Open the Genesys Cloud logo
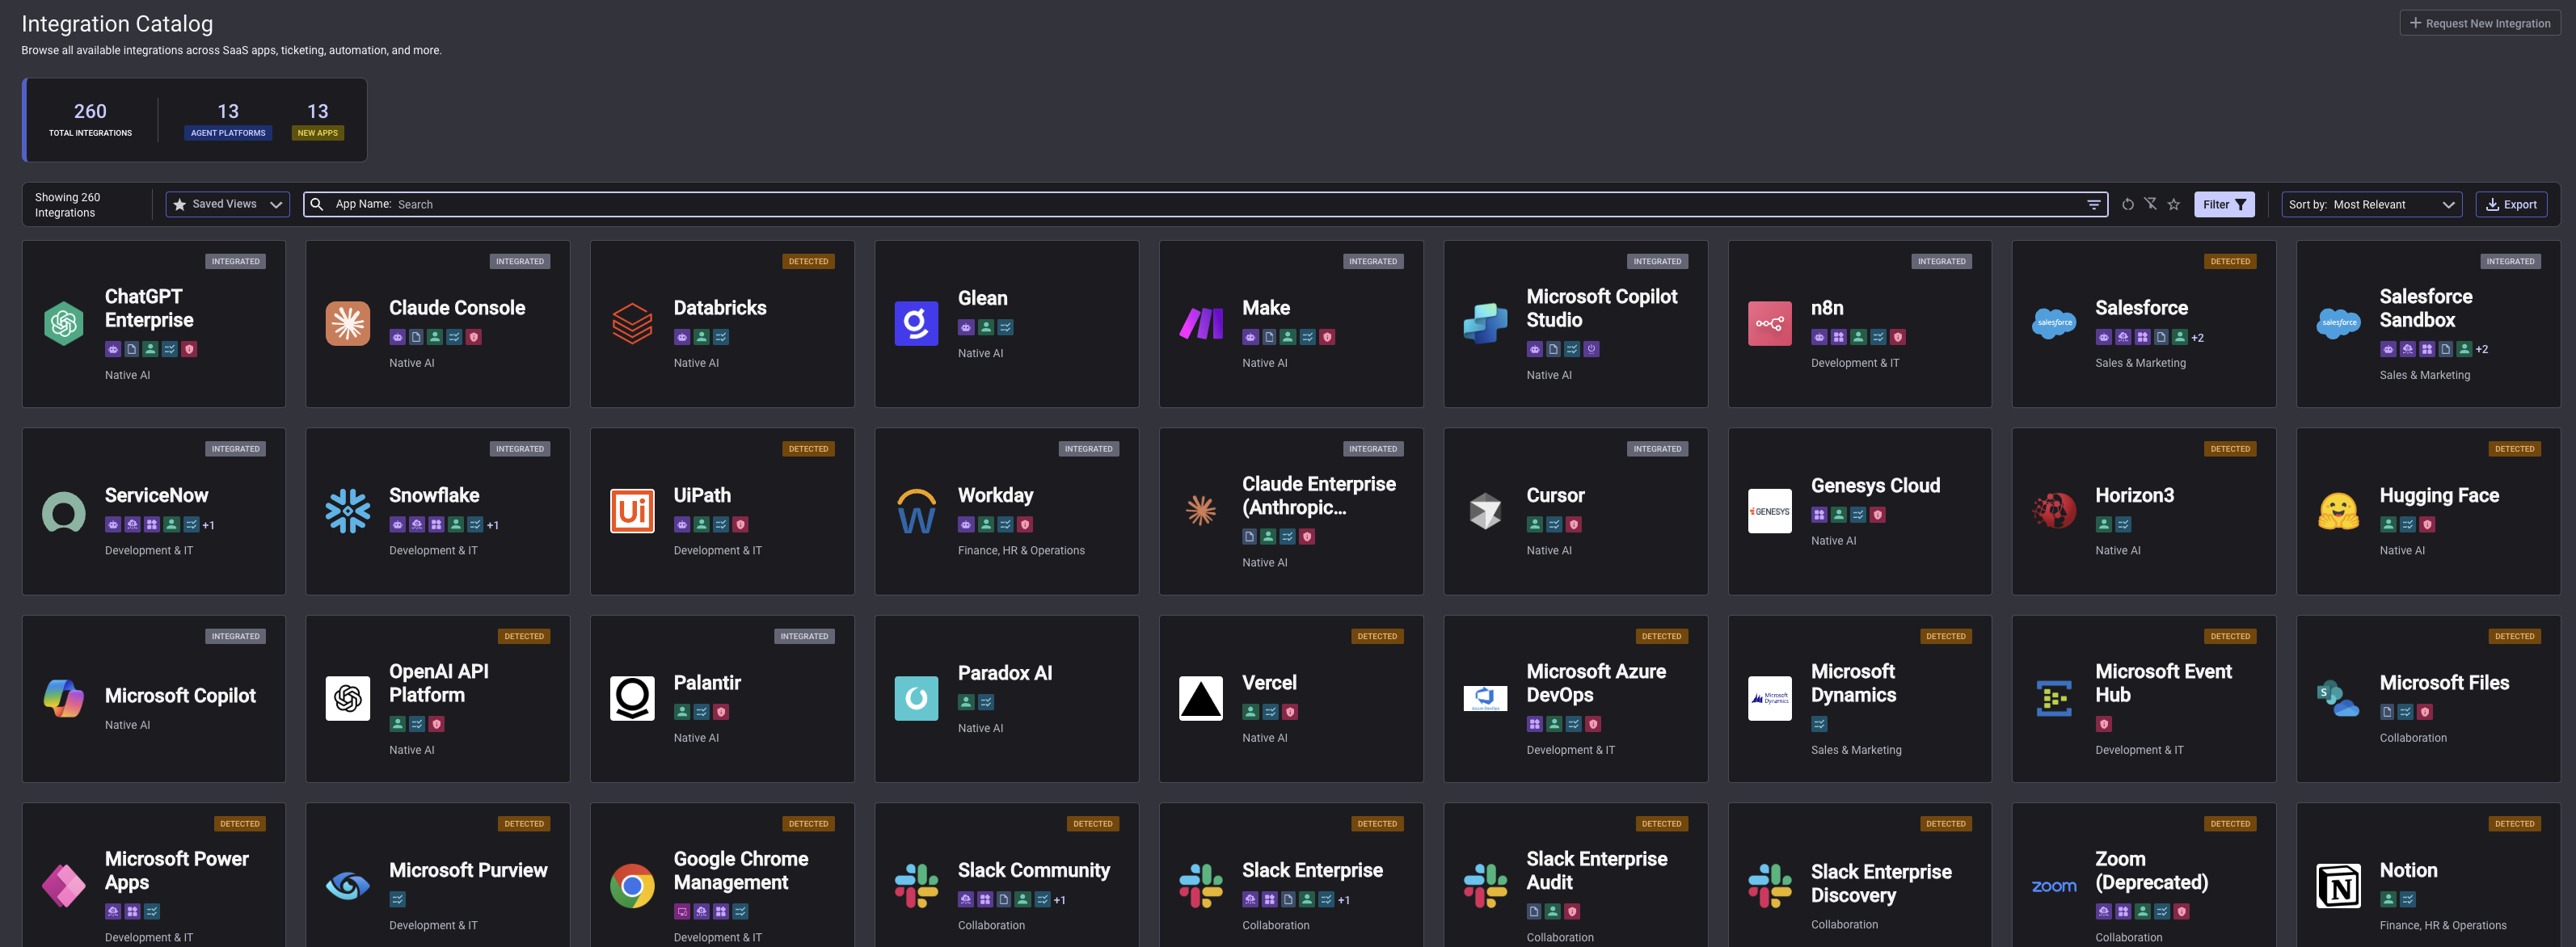 1769,511
